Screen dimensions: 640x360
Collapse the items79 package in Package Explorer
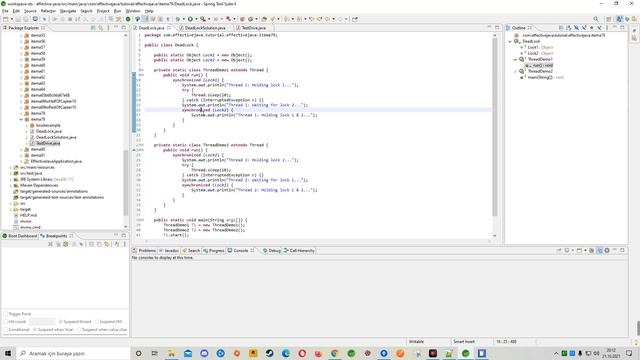(x=21, y=119)
